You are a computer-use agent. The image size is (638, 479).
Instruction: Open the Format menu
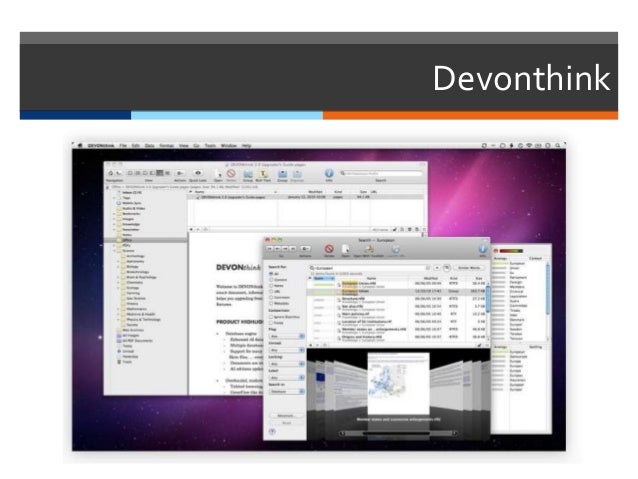coord(166,145)
